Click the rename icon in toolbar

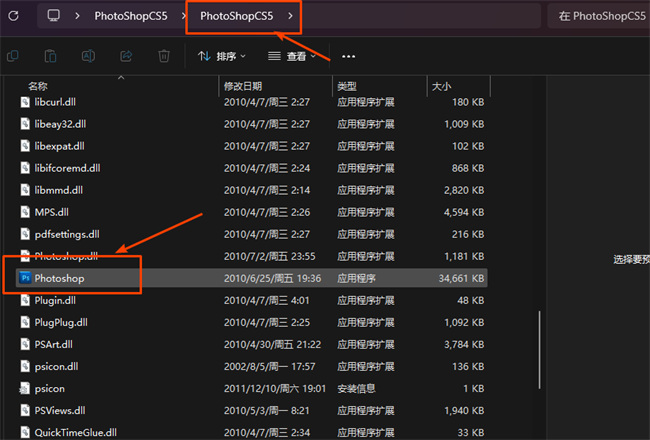(x=88, y=56)
